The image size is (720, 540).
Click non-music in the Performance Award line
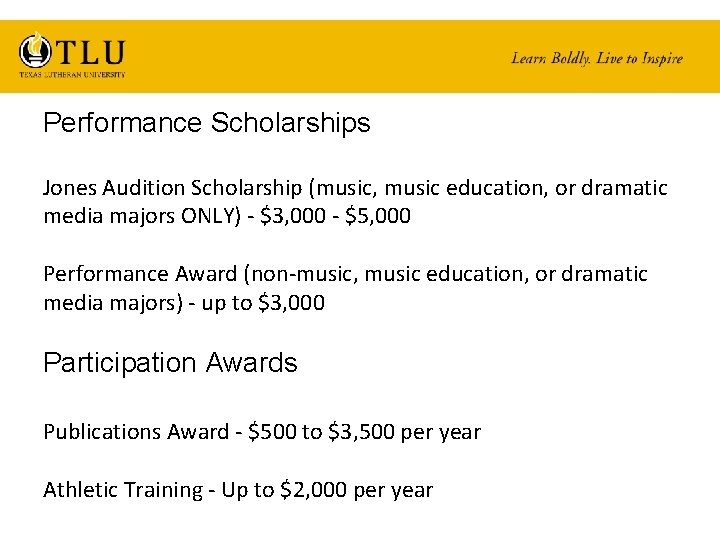pos(304,274)
